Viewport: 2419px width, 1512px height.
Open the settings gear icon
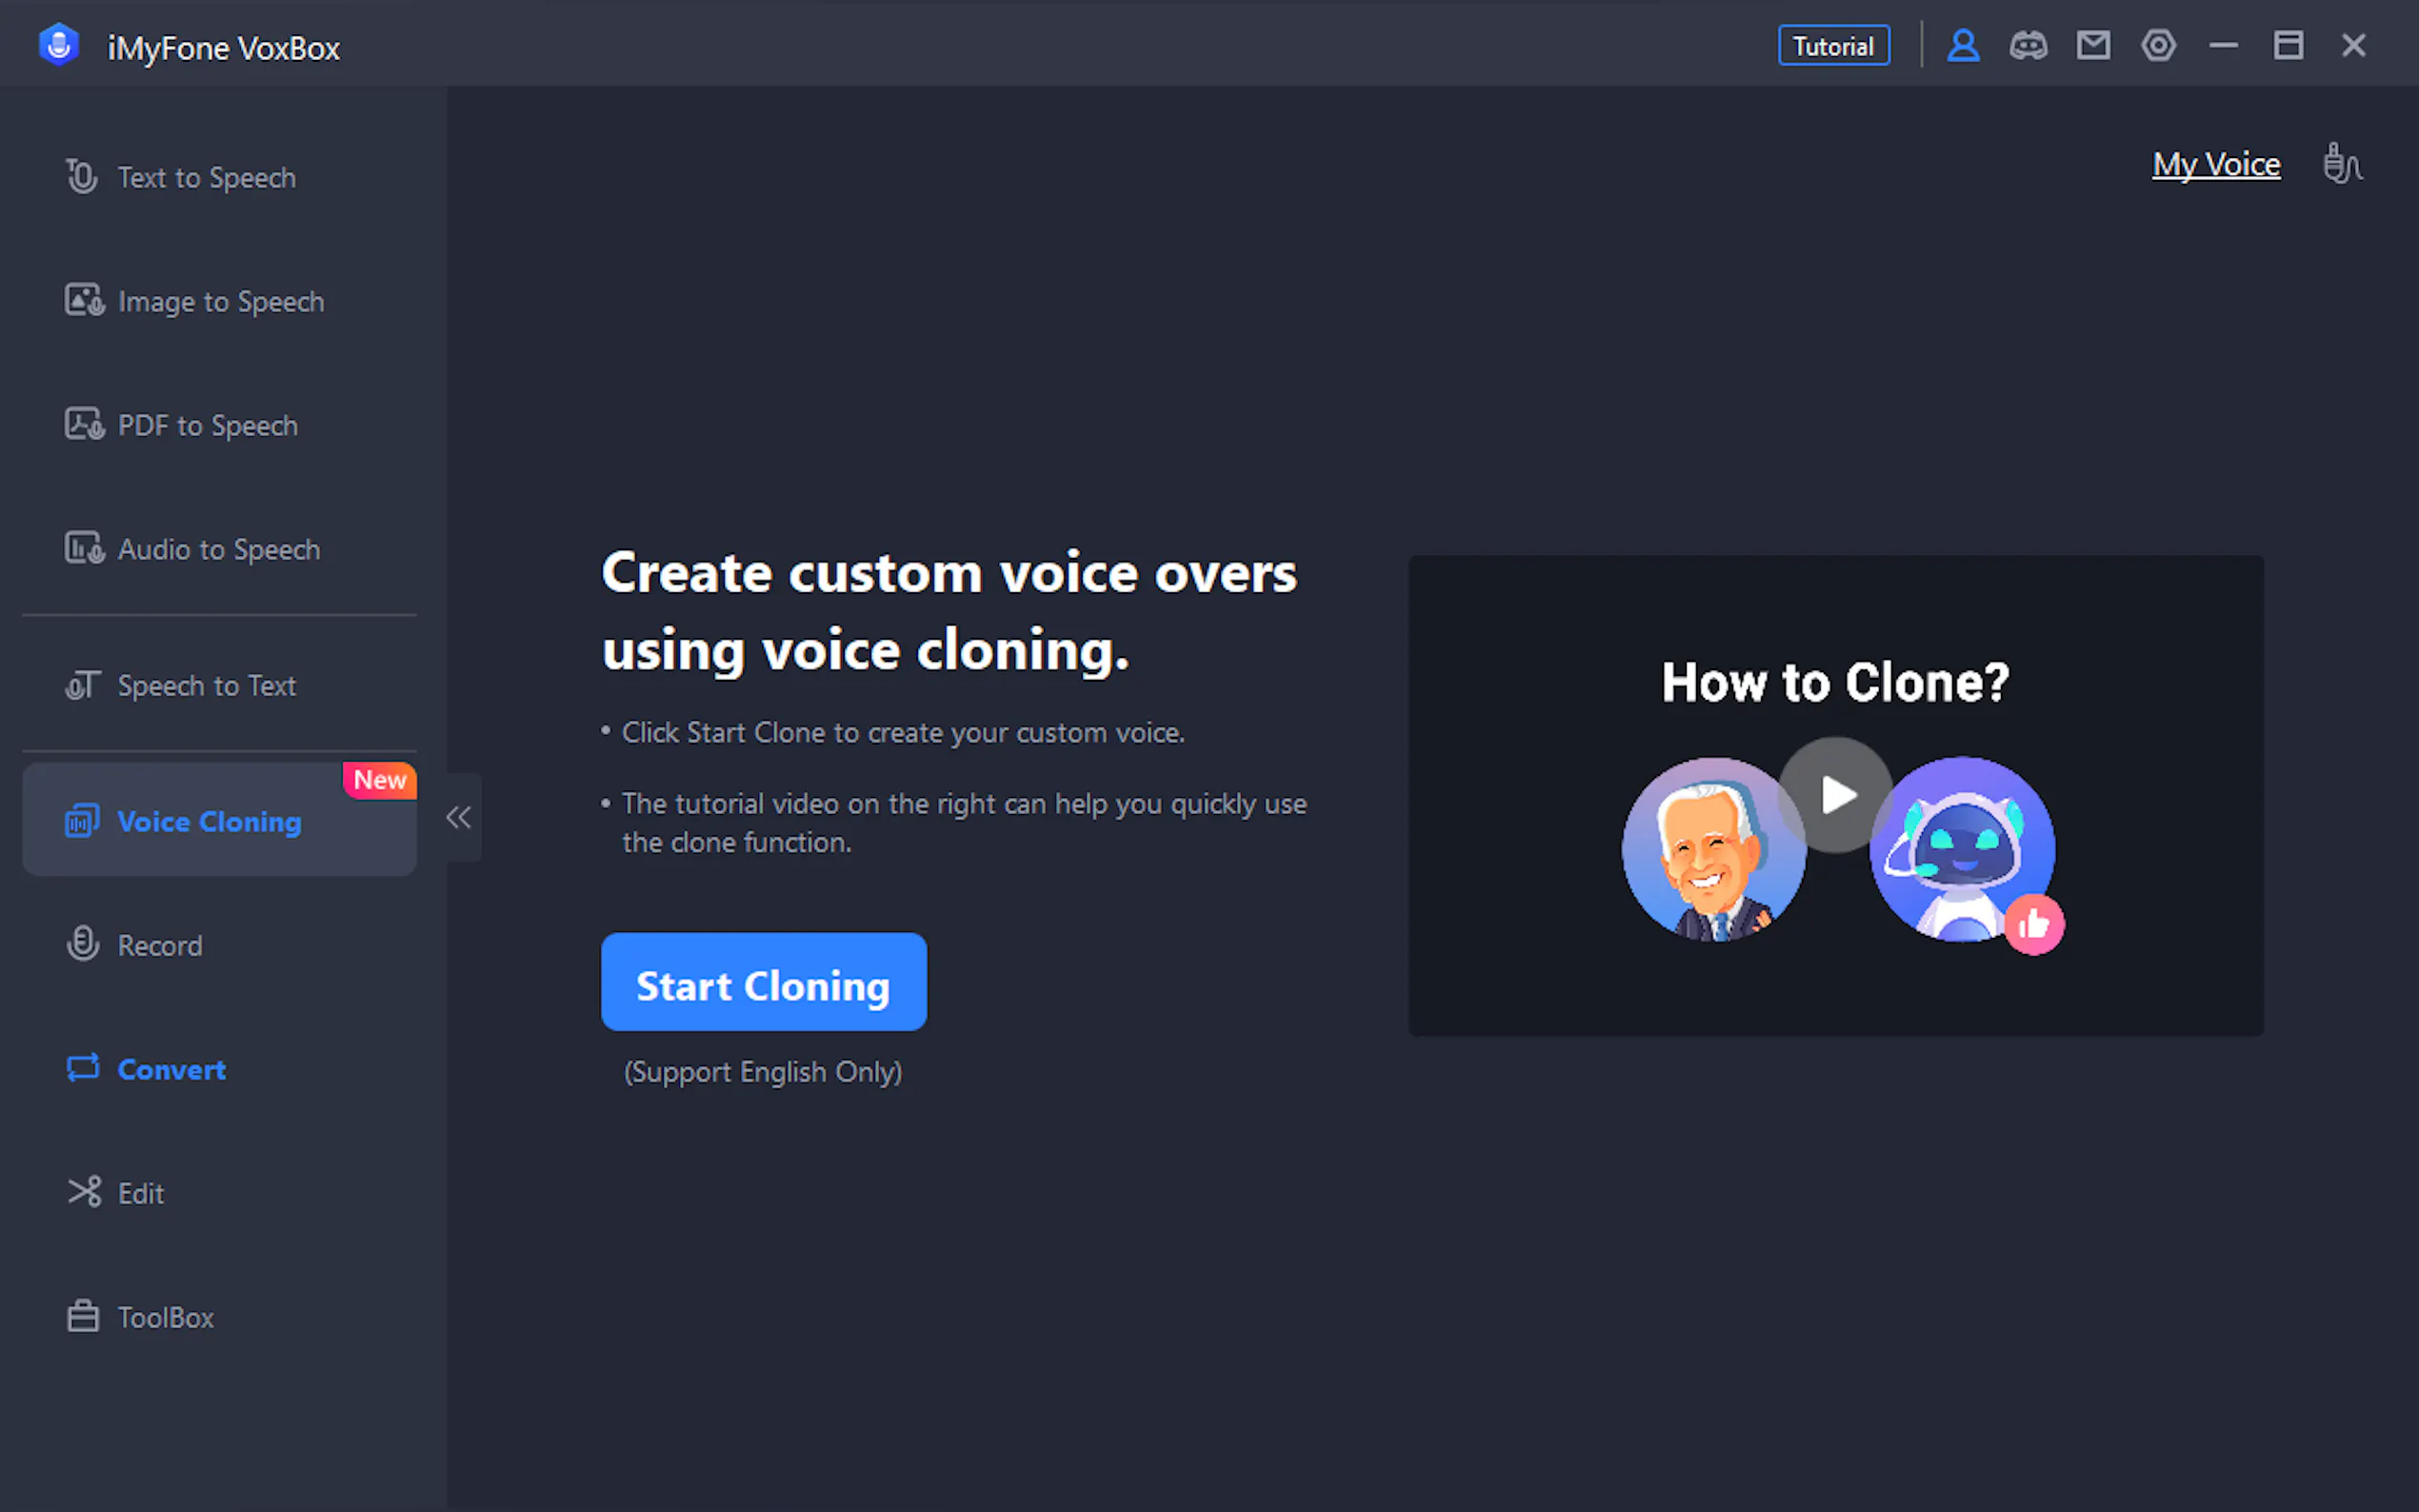coord(2159,45)
